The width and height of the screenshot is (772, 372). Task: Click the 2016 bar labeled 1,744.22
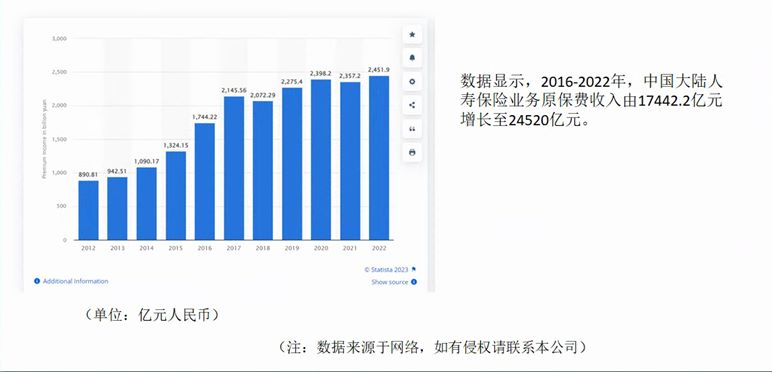click(x=204, y=182)
